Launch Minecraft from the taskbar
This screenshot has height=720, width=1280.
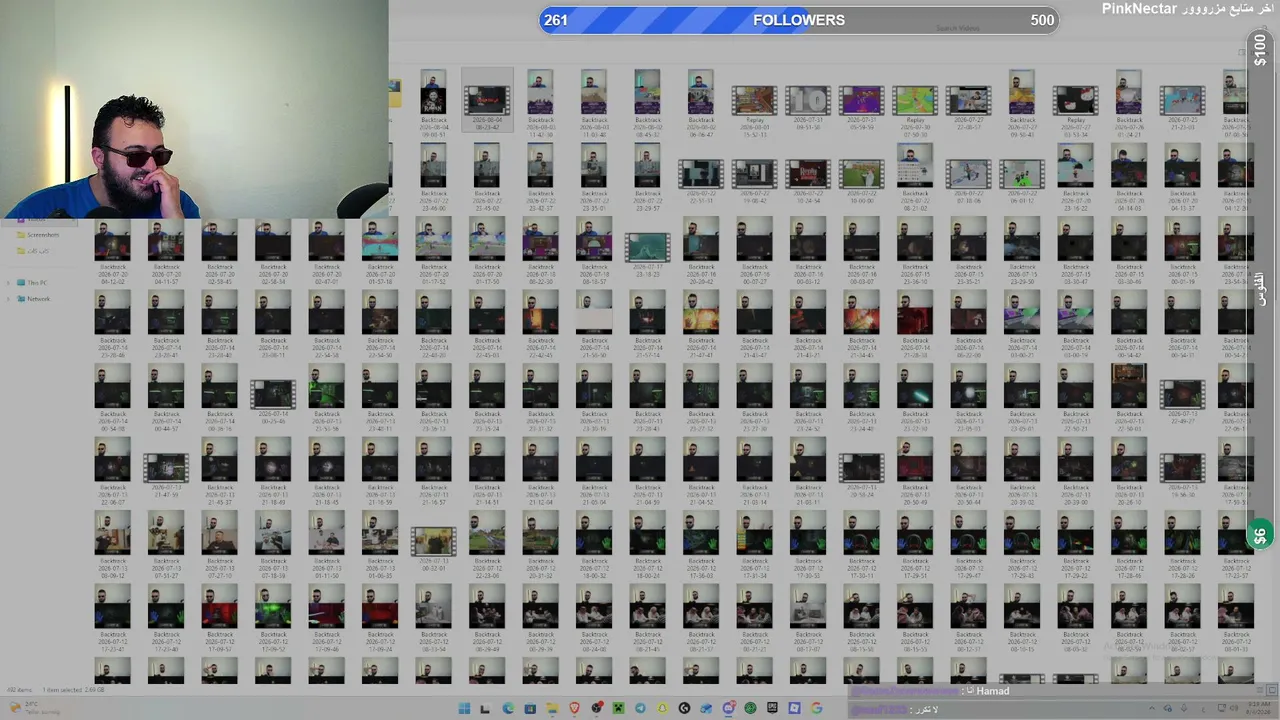[618, 709]
